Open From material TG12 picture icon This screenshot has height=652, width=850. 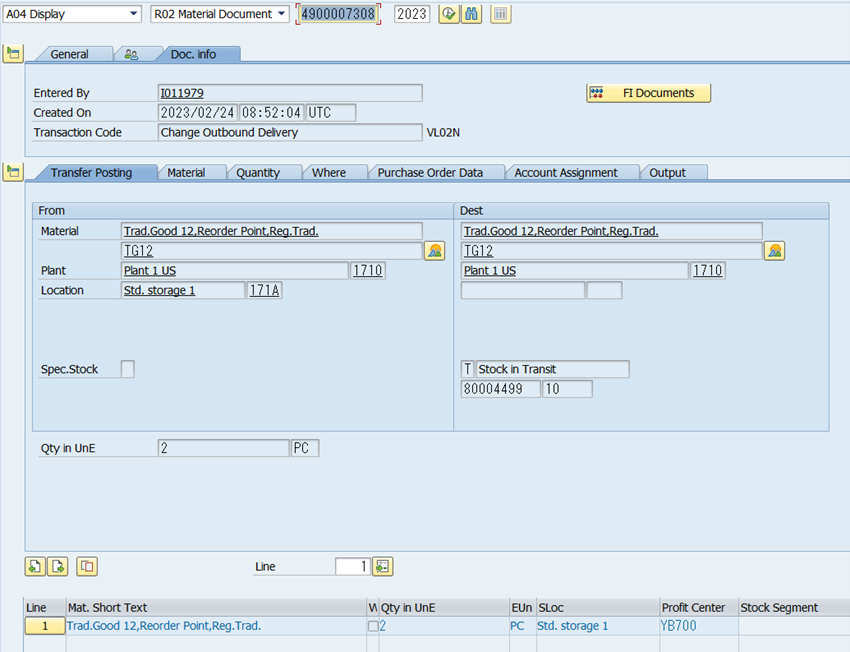click(435, 251)
